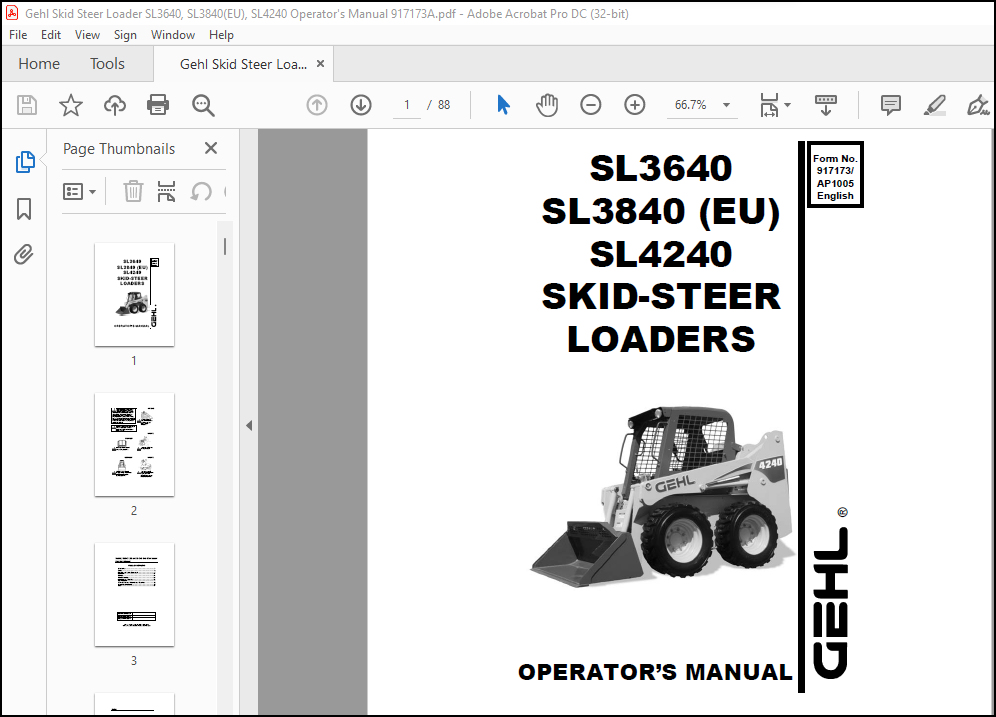This screenshot has height=717, width=996.
Task: Select the page 3 thumbnail
Action: click(x=134, y=594)
